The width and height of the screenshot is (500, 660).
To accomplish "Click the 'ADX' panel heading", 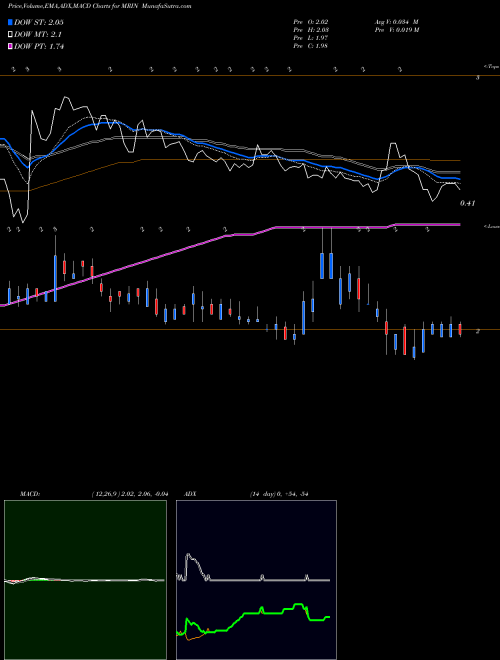I will [190, 494].
